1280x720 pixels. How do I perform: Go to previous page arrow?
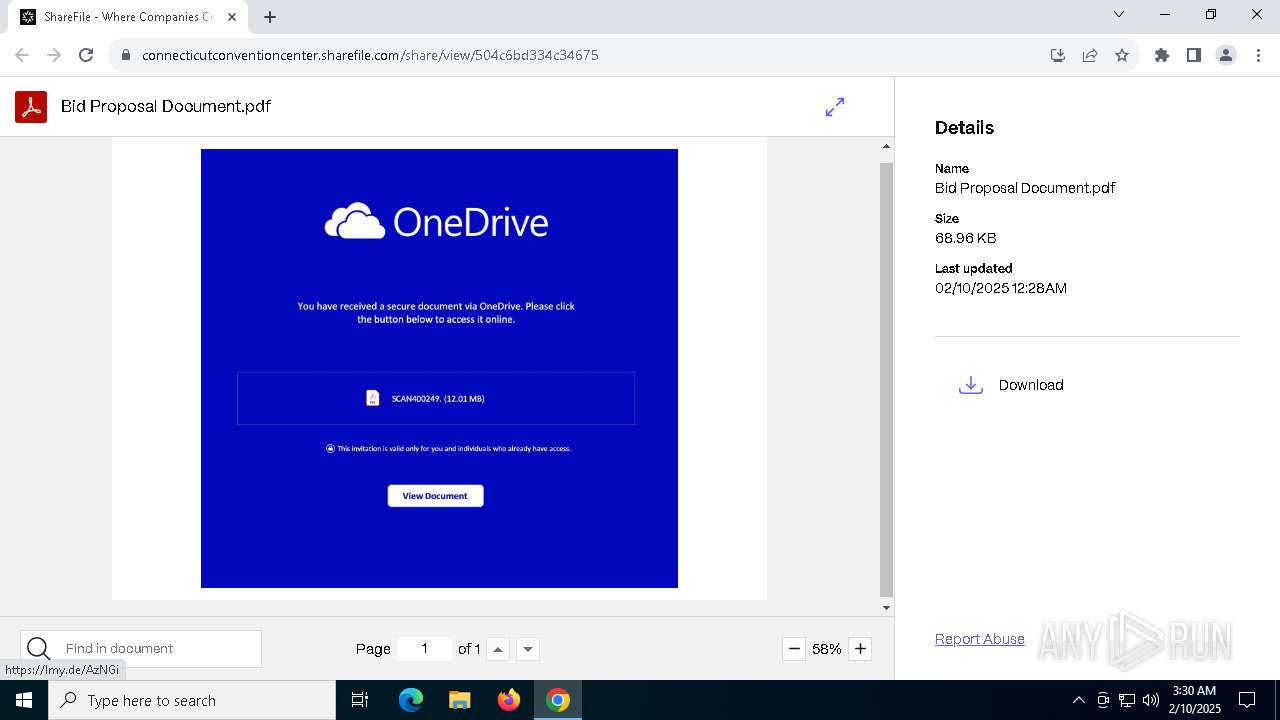pyautogui.click(x=498, y=649)
